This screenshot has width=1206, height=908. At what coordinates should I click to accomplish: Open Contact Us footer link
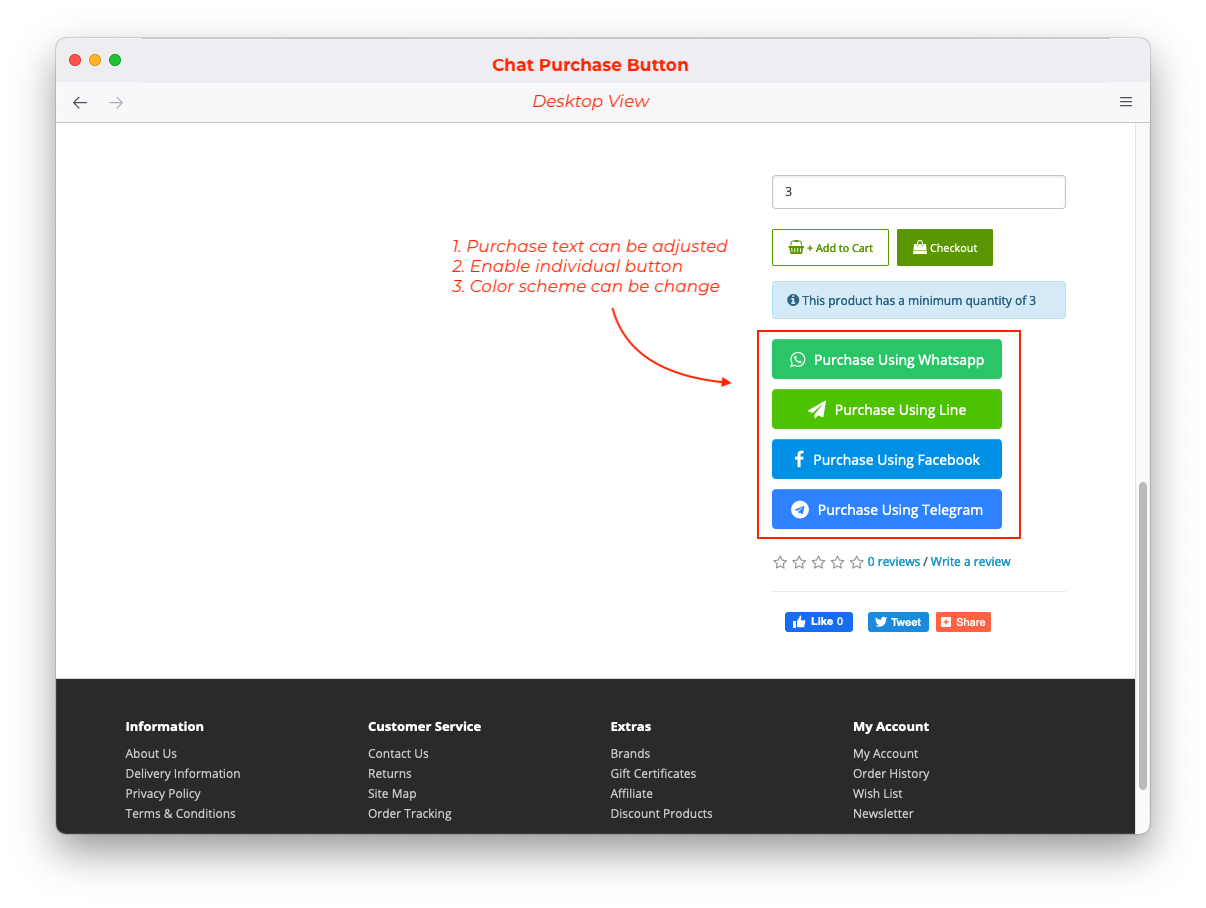pyautogui.click(x=398, y=754)
